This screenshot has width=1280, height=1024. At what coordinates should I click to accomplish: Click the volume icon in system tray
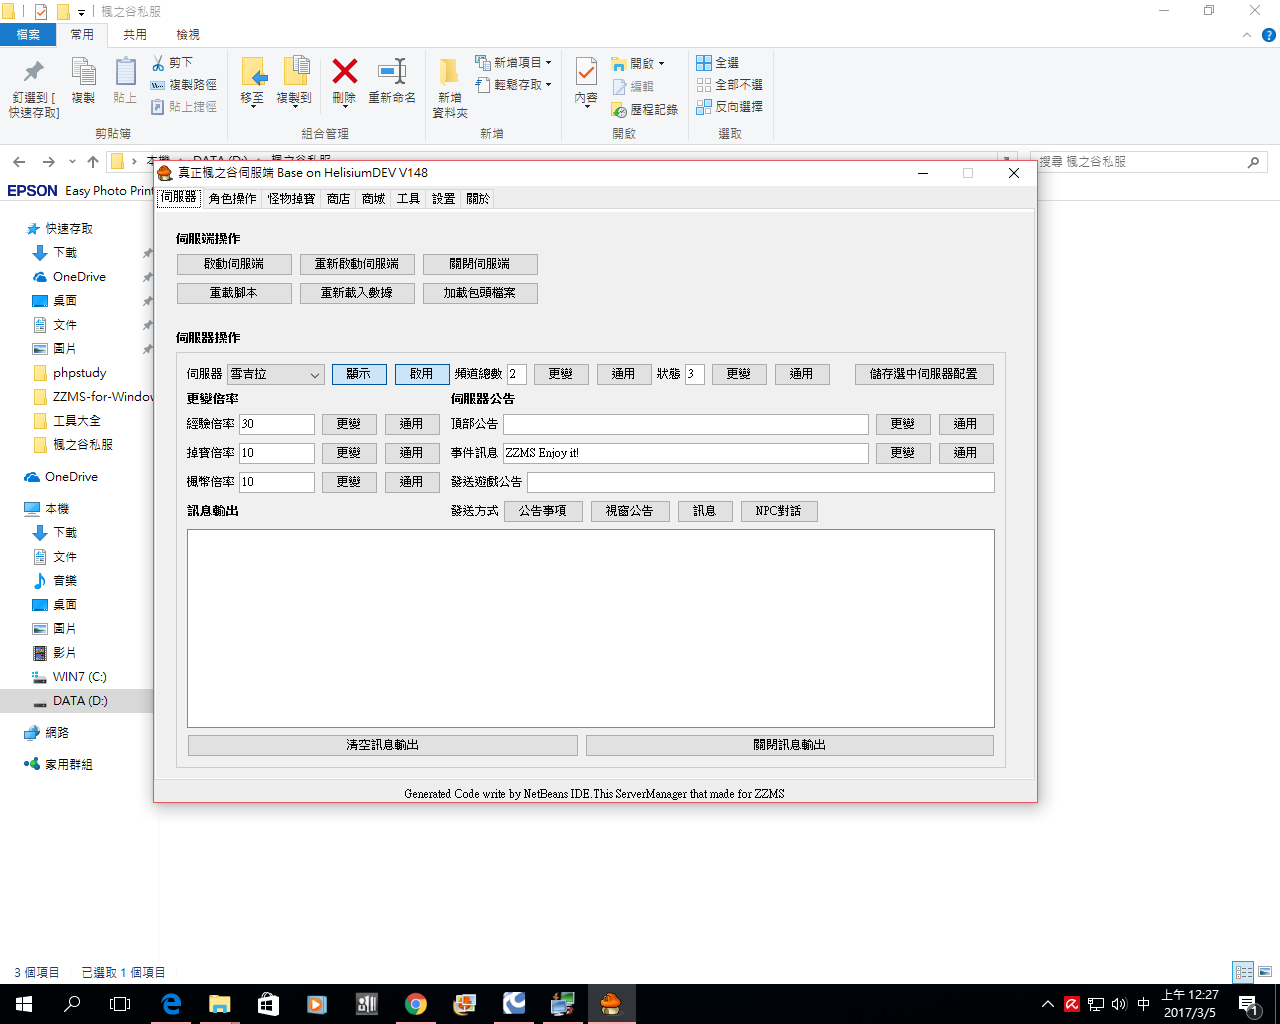(1119, 1004)
